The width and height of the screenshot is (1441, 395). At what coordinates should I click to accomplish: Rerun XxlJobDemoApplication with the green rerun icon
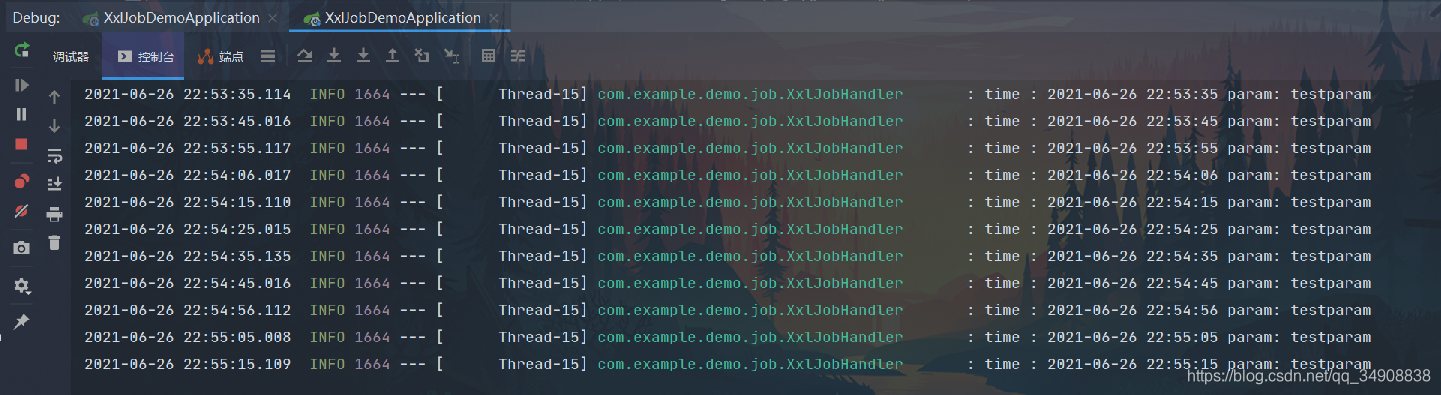(22, 50)
